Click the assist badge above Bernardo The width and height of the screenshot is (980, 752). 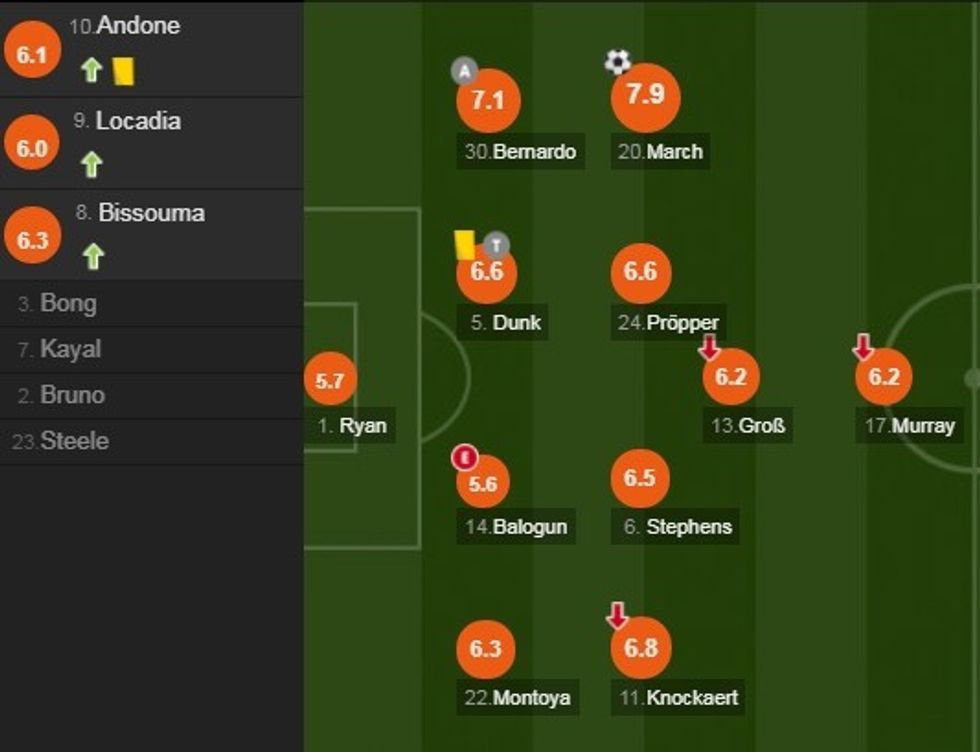tap(464, 70)
